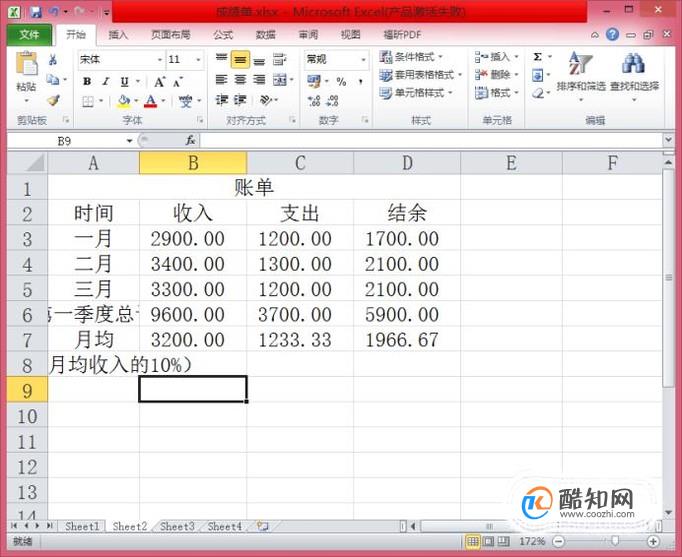
Task: Switch to Sheet3 tab
Action: click(x=177, y=527)
